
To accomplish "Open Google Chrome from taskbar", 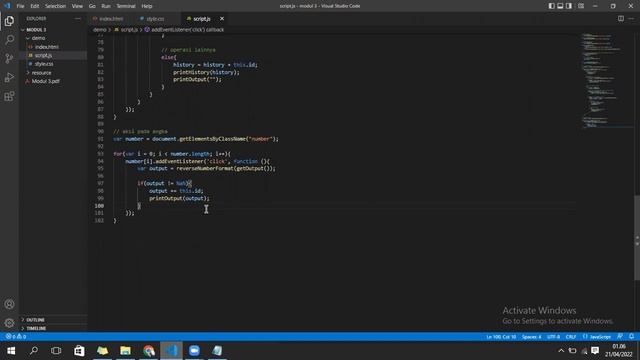I will tap(149, 351).
